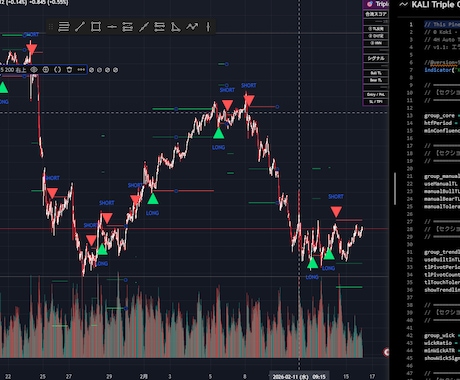Viewport: 460px width, 380px height.
Task: Select the rectangle drawing tool
Action: [96, 27]
